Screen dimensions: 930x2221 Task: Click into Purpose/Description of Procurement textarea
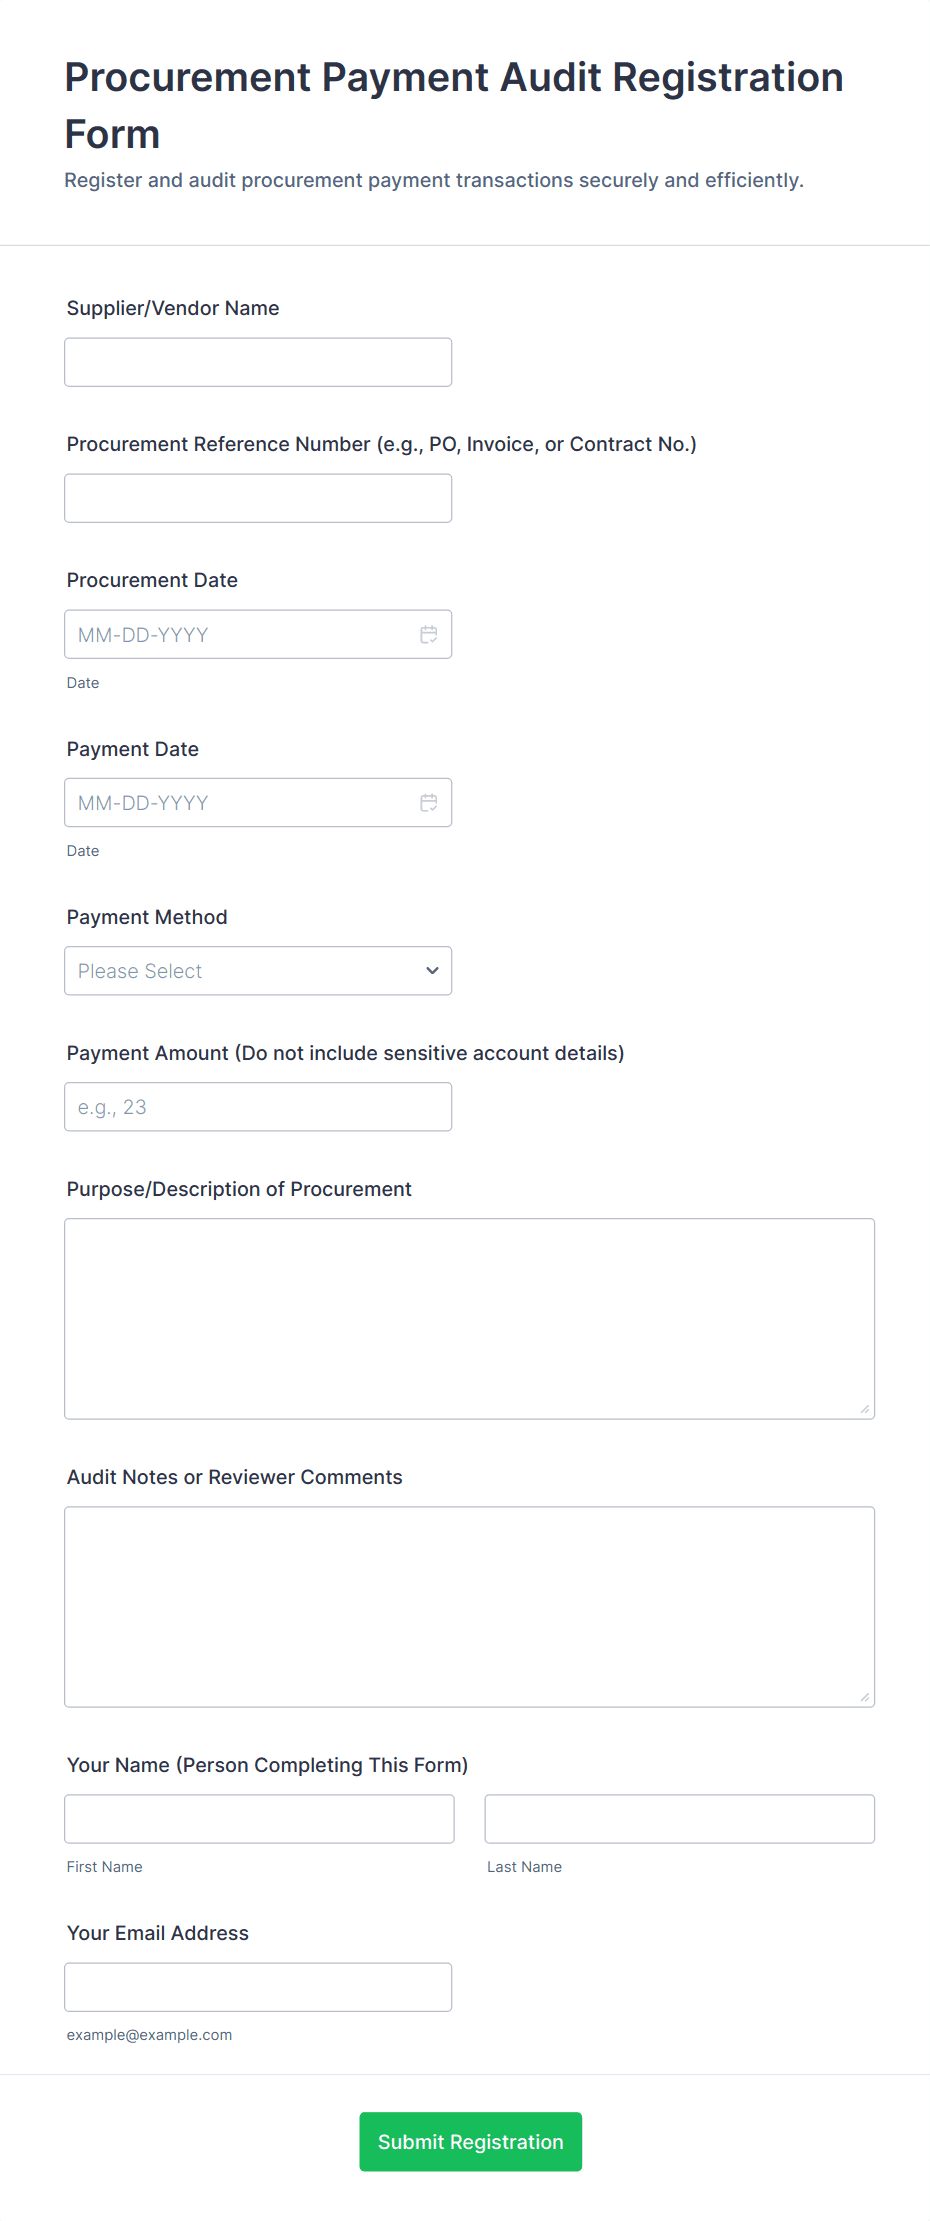[469, 1318]
